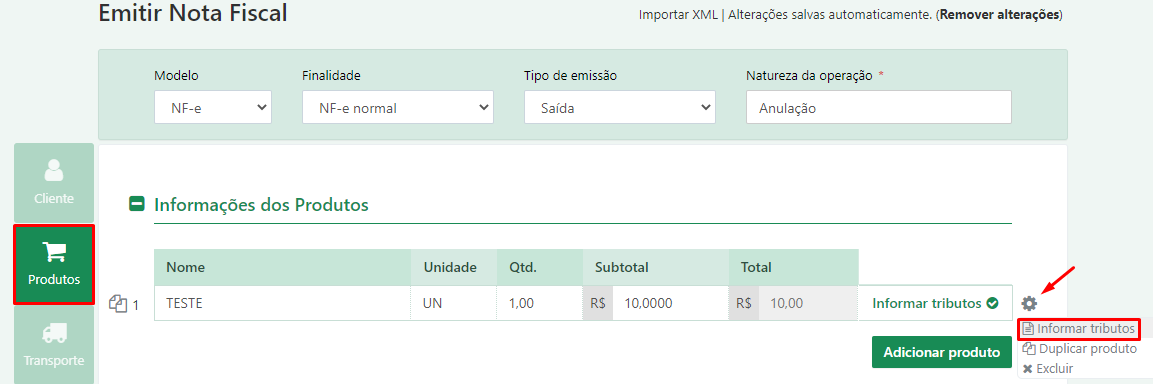Image resolution: width=1153 pixels, height=384 pixels.
Task: Click the truck icon in the sidebar
Action: tap(54, 333)
